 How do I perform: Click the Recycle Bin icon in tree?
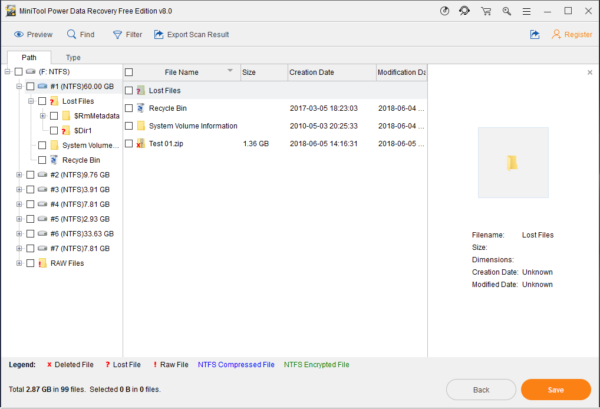click(54, 160)
